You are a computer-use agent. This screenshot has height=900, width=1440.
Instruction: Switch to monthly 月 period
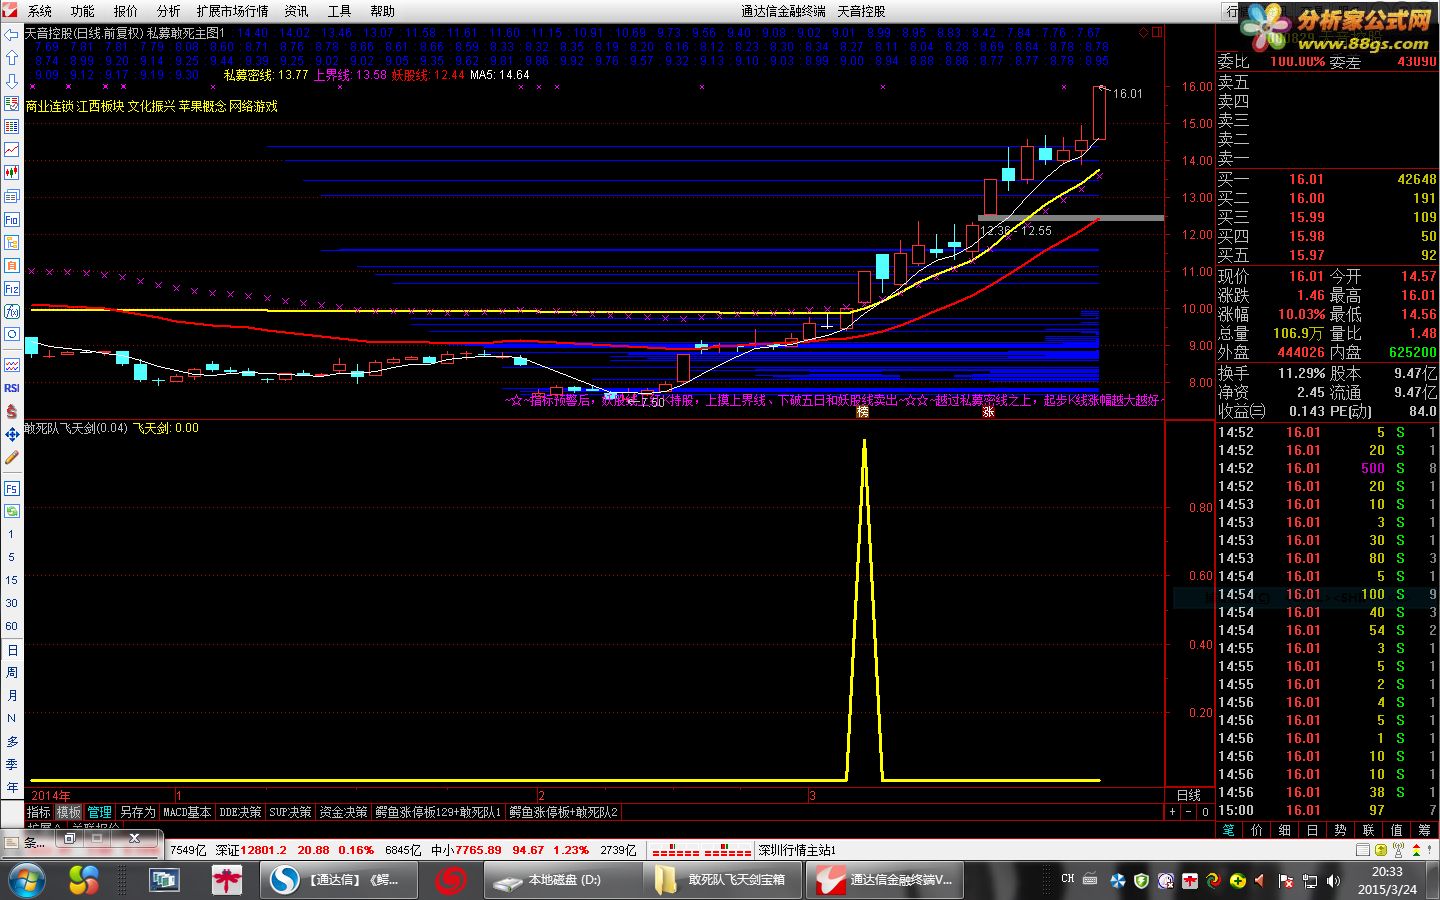point(12,696)
